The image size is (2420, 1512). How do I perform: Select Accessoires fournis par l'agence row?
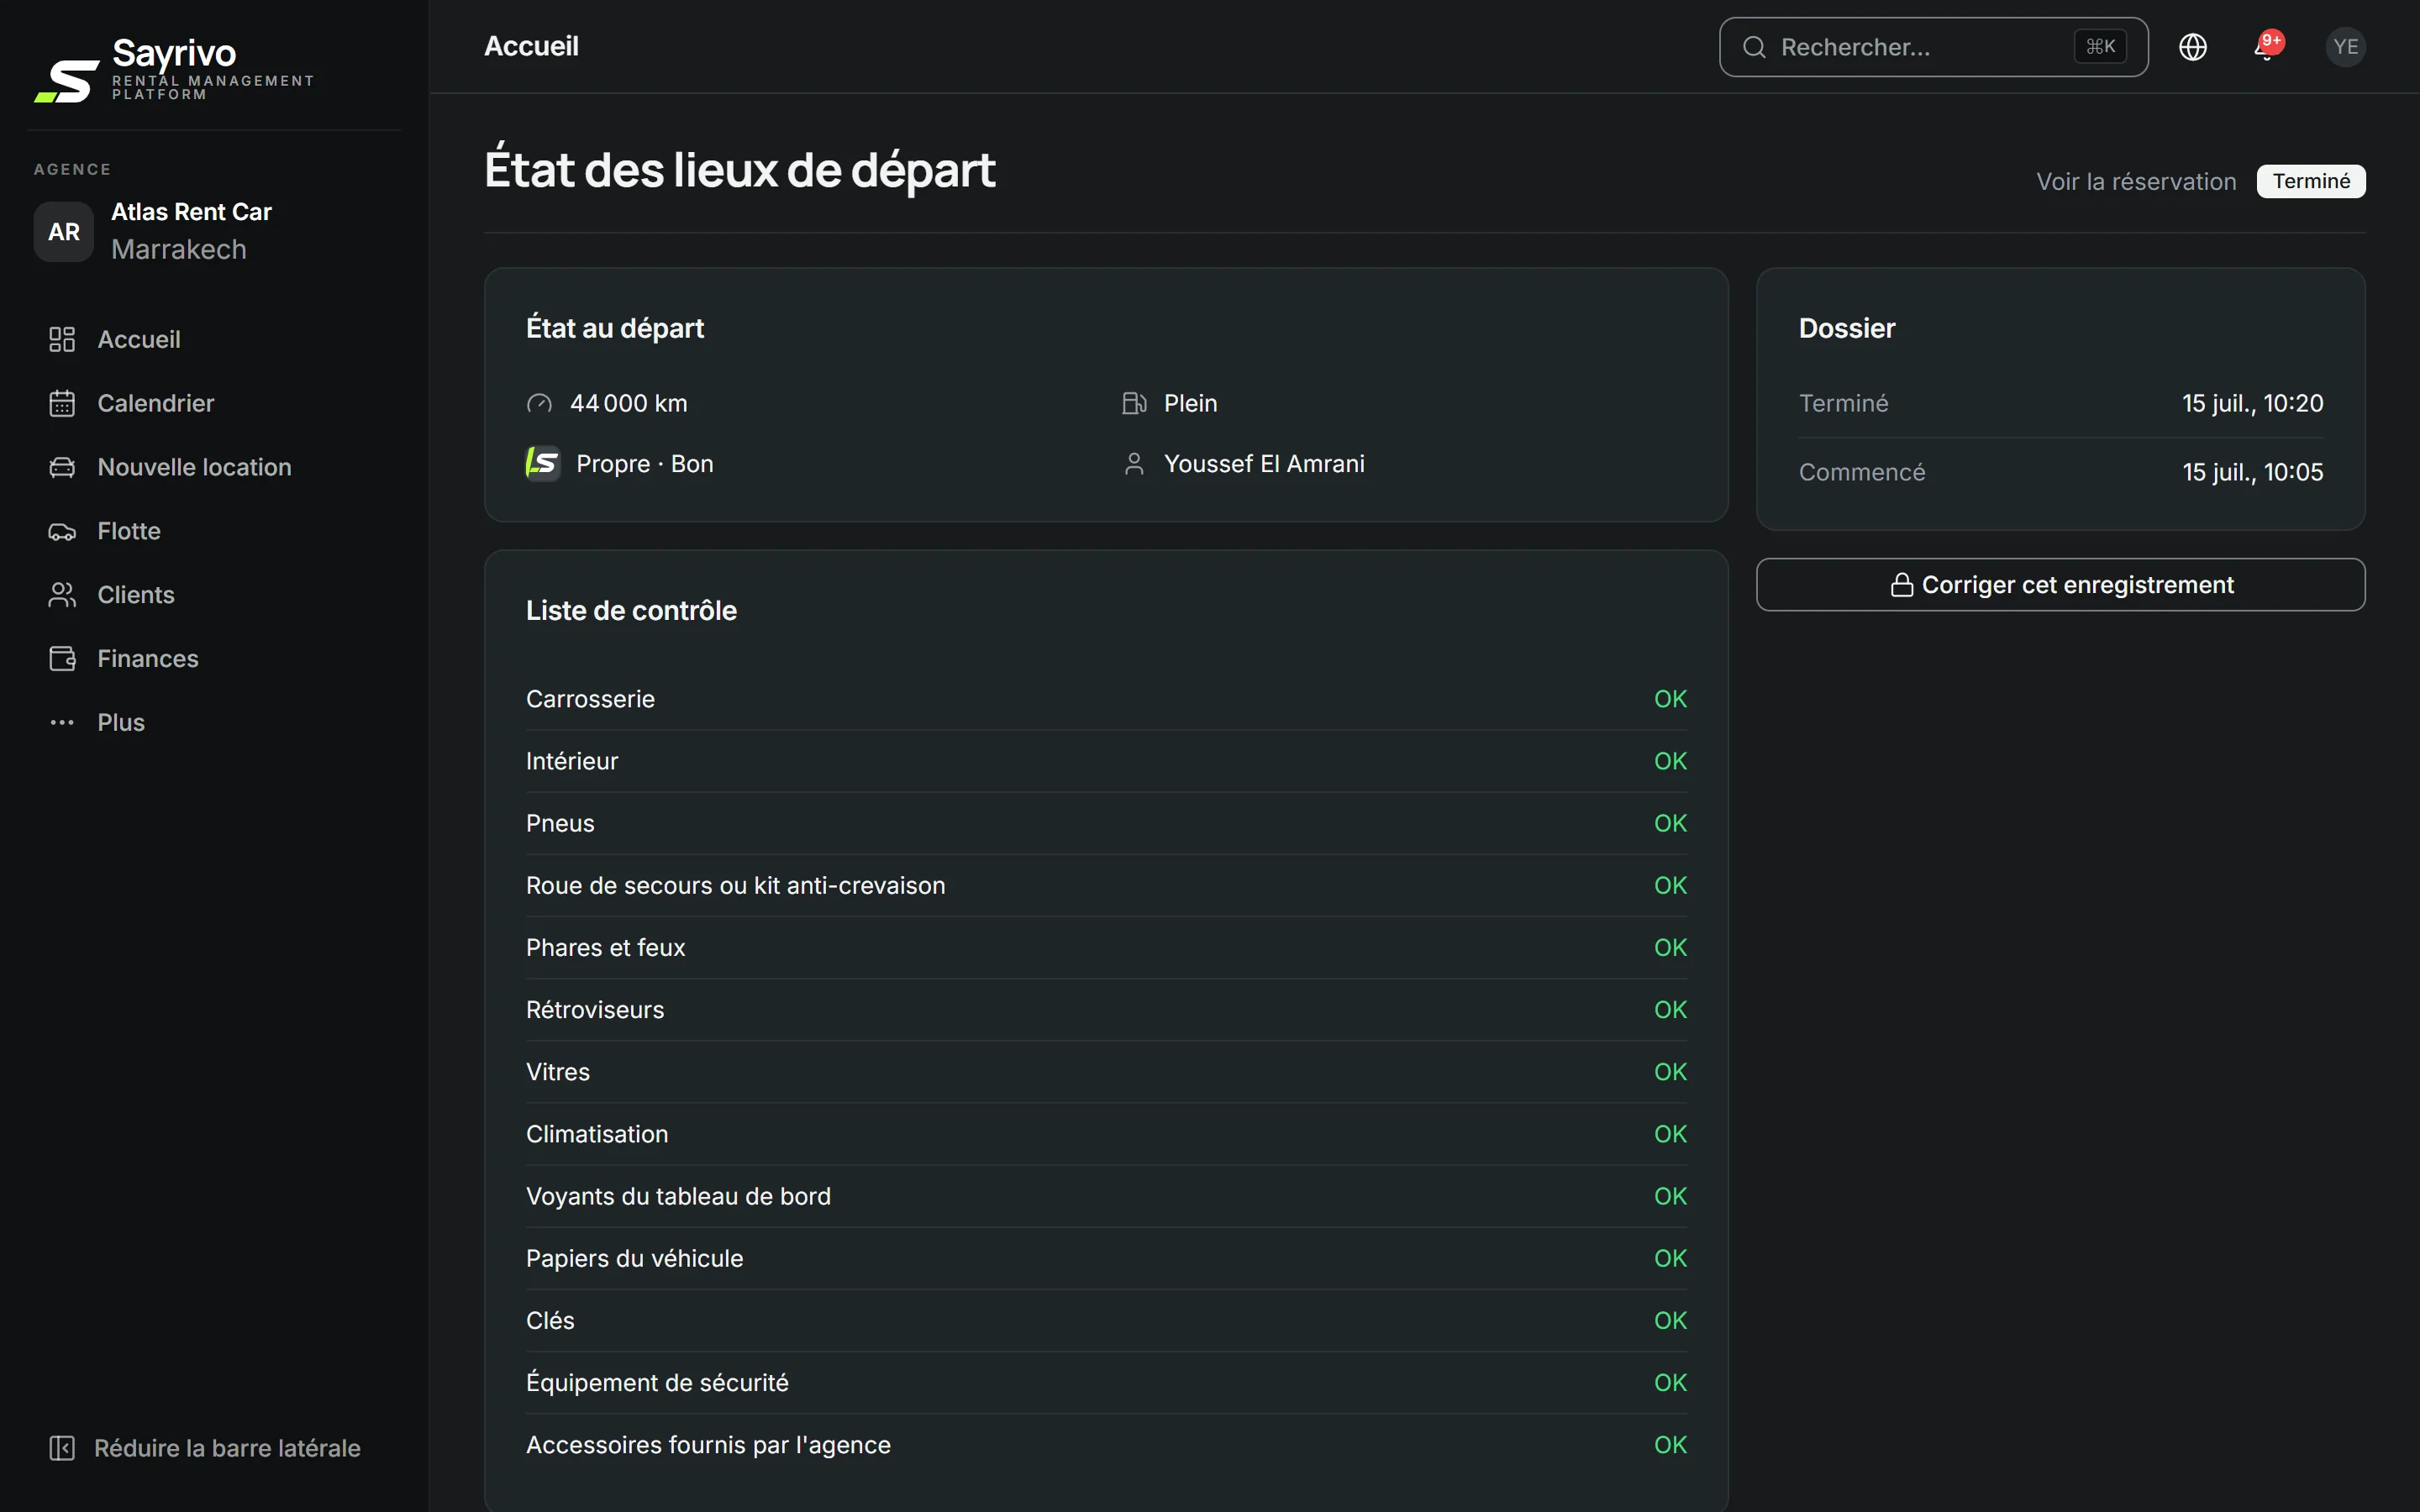click(x=1106, y=1445)
